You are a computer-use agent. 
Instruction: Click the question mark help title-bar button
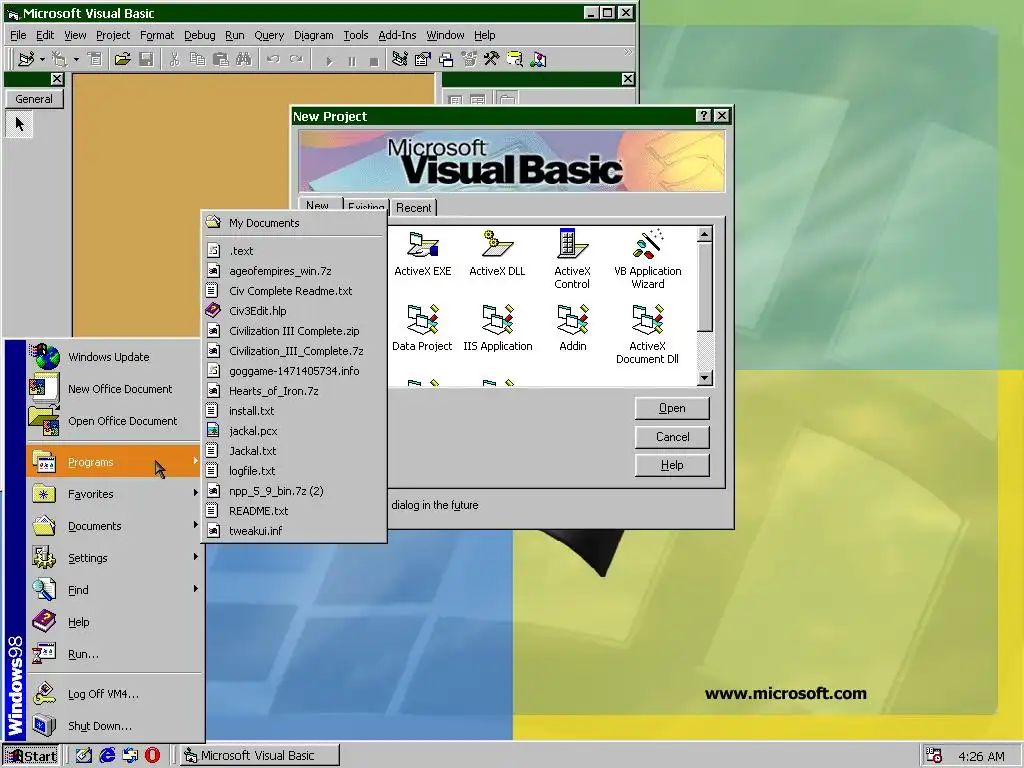(x=703, y=116)
